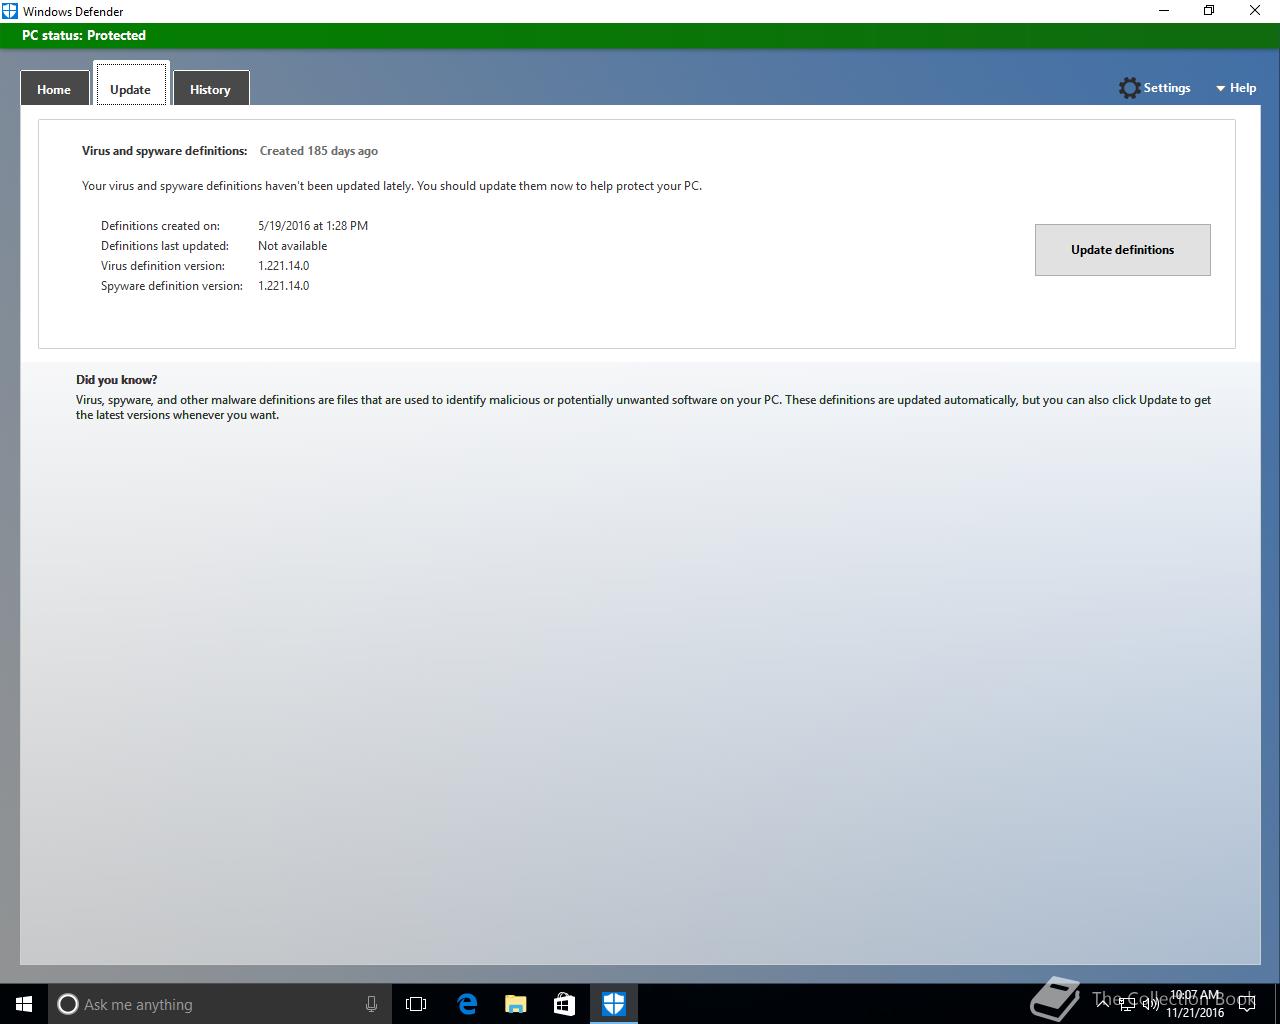
Task: Click the taskbar clock showing 11/21/2016
Action: coord(1195,1004)
